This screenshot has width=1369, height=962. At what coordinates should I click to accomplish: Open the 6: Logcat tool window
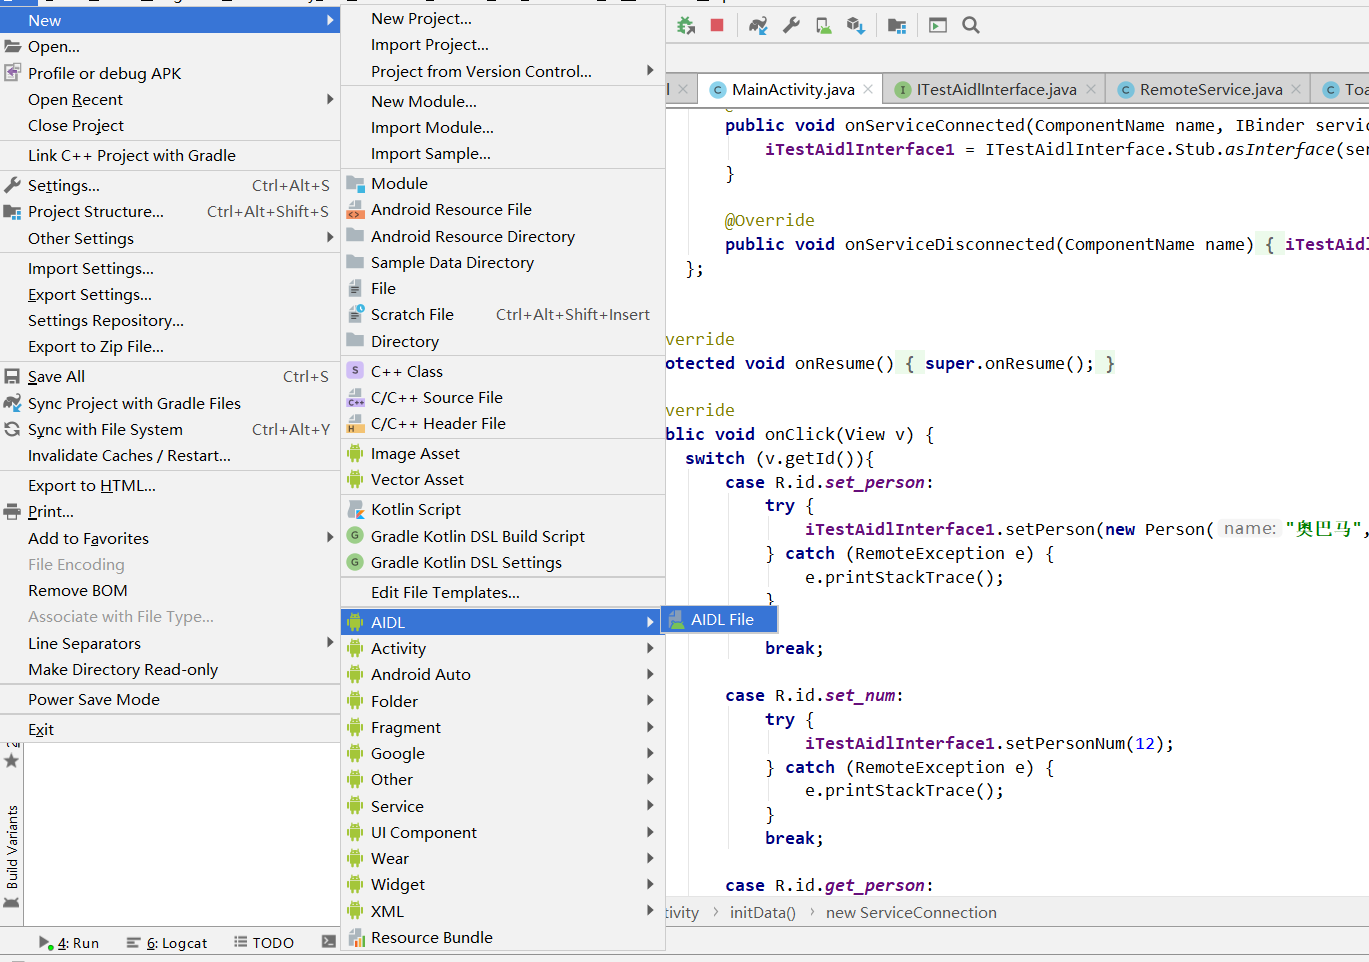click(x=167, y=942)
